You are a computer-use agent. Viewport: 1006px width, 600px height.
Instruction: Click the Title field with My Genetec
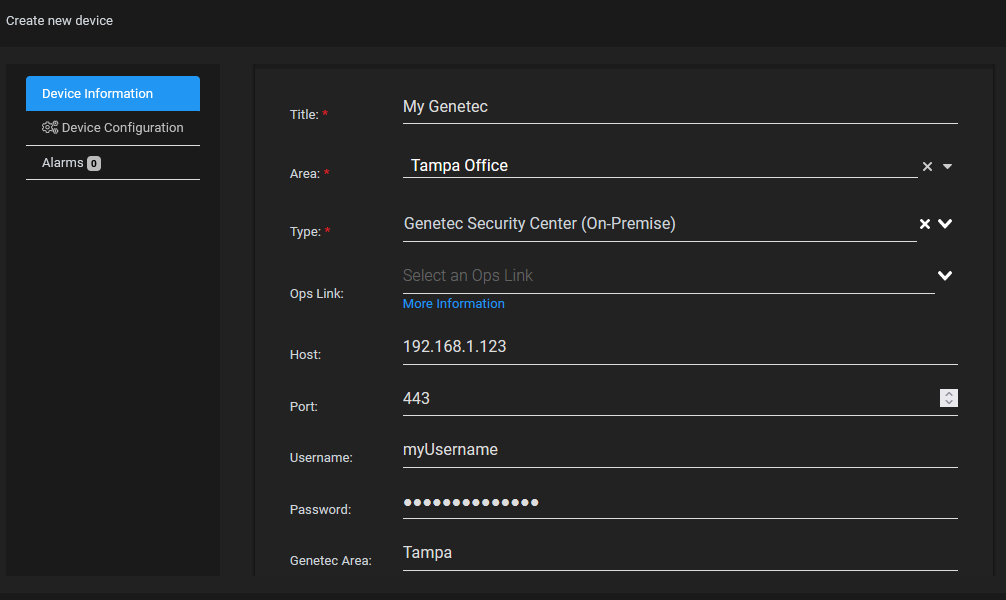point(680,107)
